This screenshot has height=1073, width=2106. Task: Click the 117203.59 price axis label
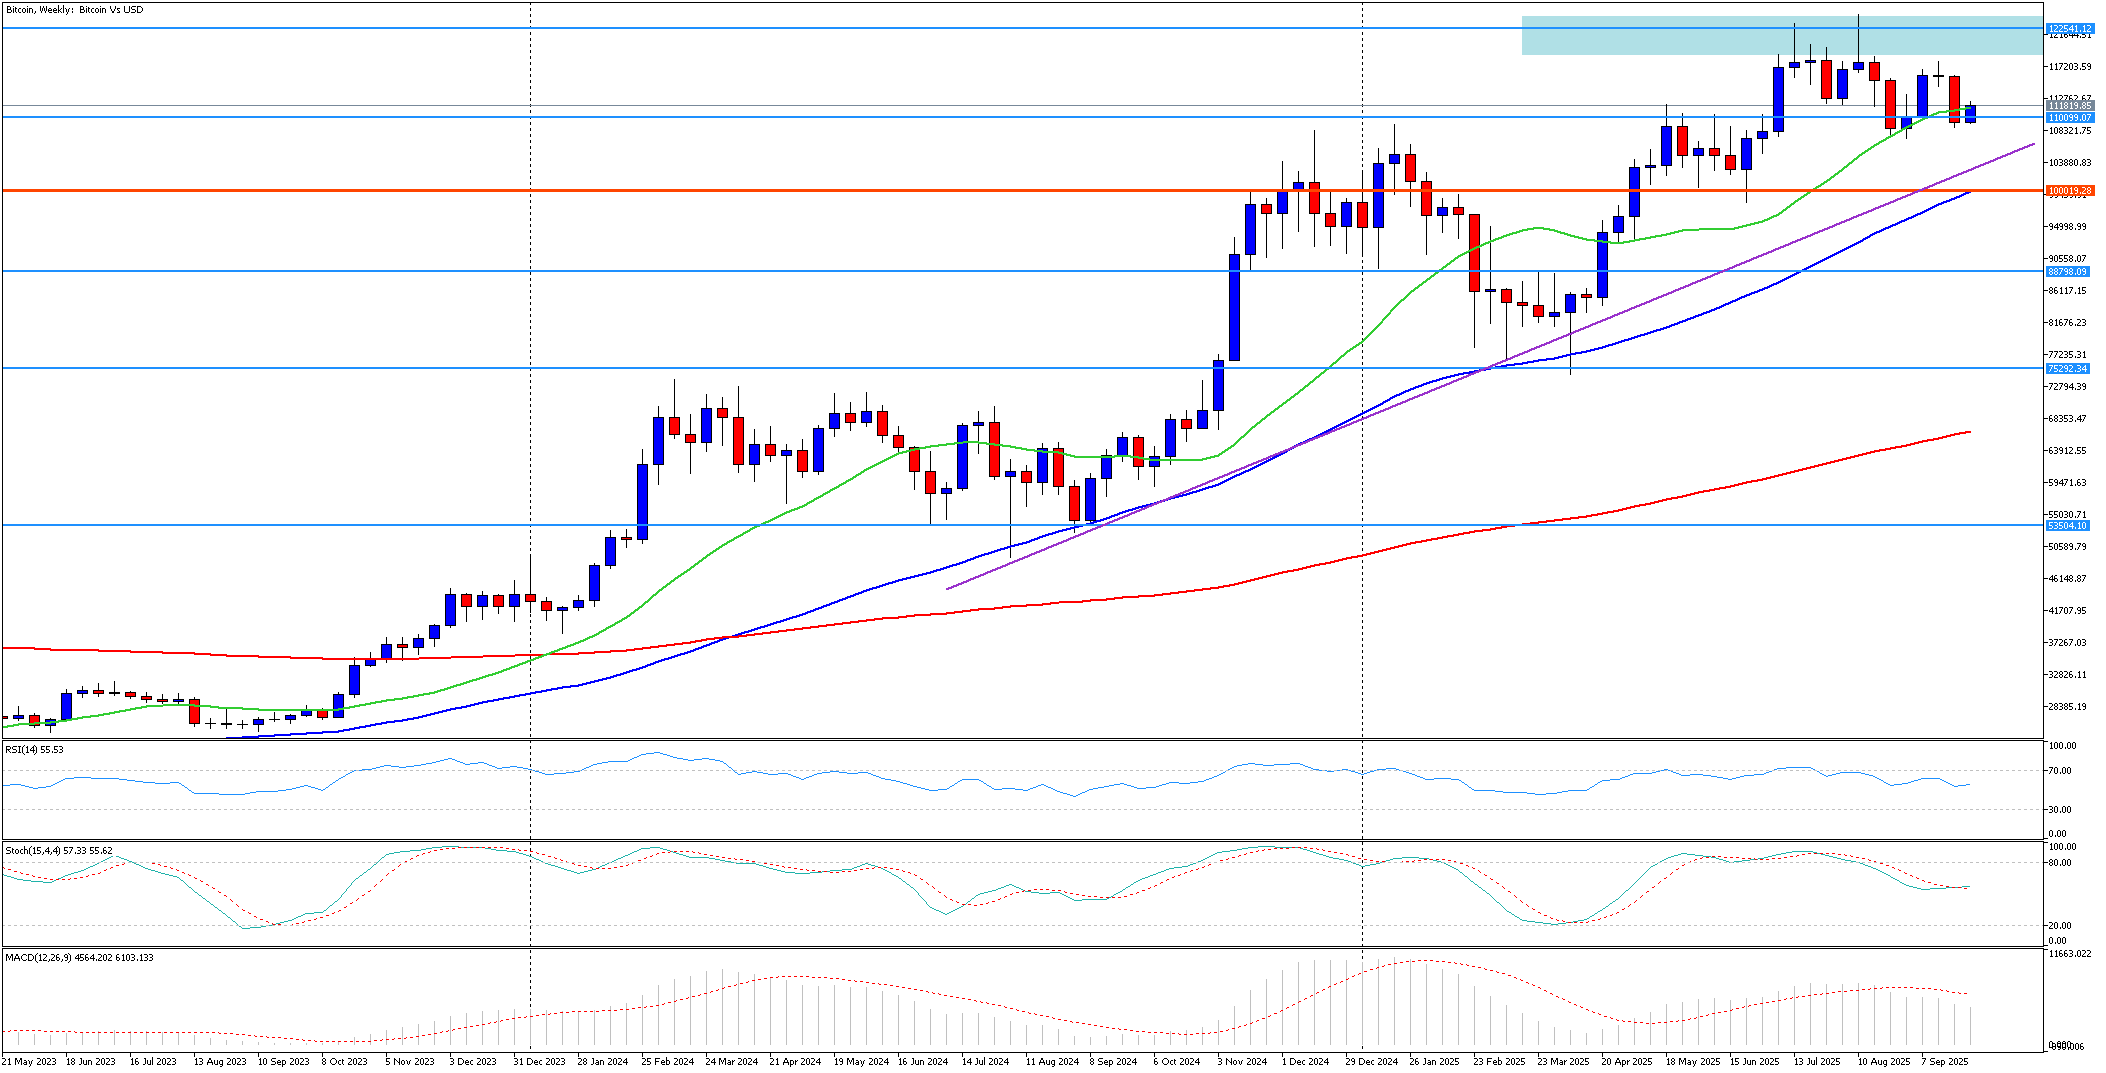pos(2069,67)
